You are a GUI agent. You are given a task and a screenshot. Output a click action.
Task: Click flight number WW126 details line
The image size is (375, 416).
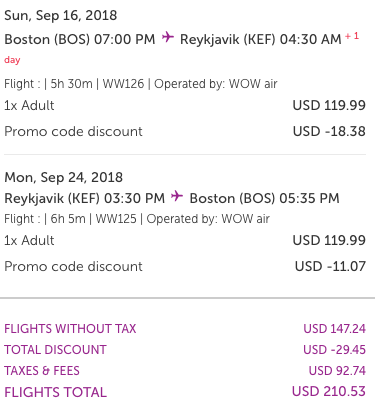pos(141,84)
